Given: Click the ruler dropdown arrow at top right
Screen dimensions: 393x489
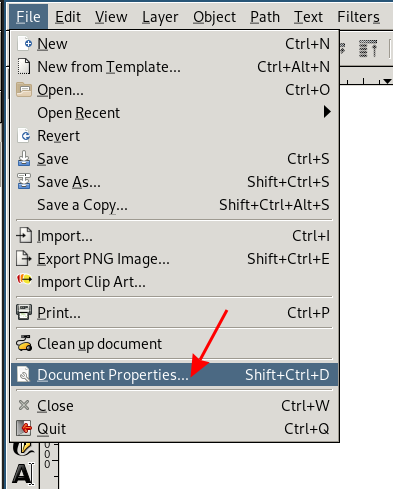Looking at the screenshot, I should (x=387, y=81).
